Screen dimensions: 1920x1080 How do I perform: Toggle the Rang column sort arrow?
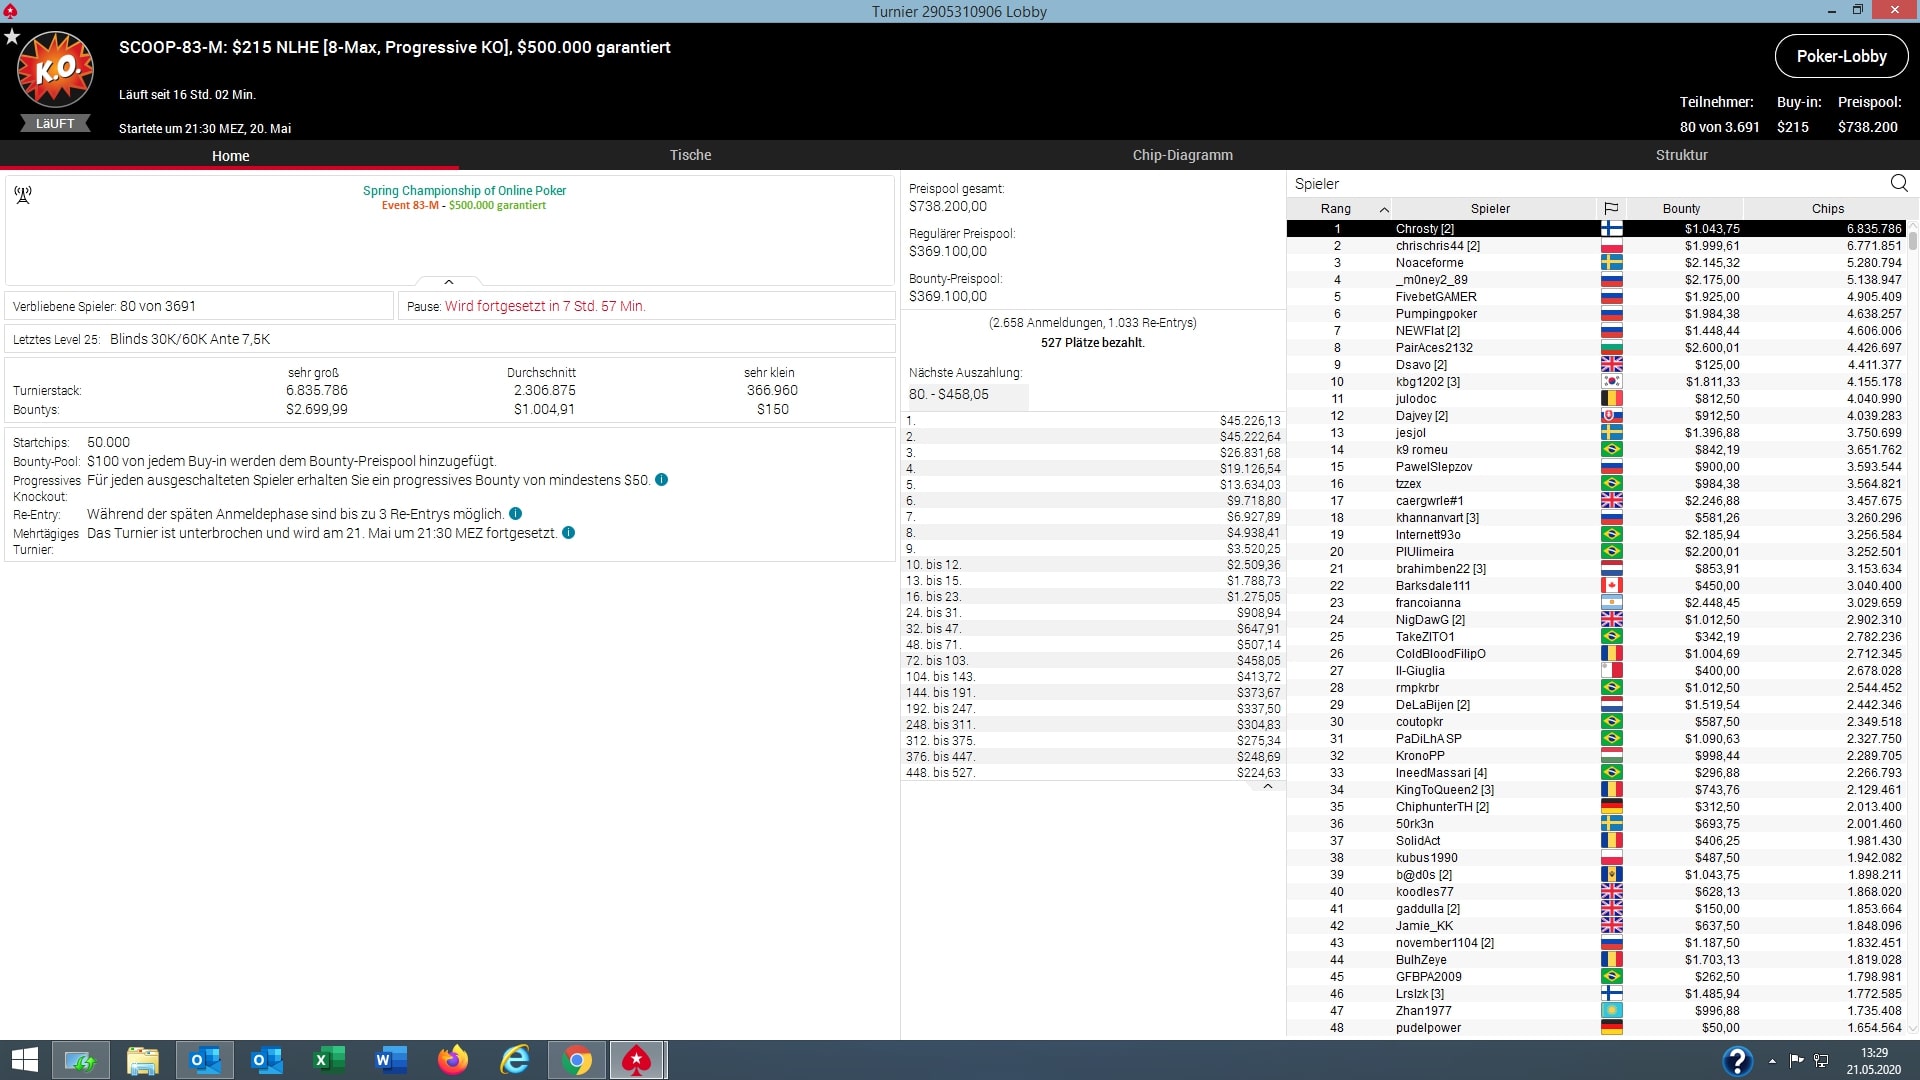[x=1384, y=209]
